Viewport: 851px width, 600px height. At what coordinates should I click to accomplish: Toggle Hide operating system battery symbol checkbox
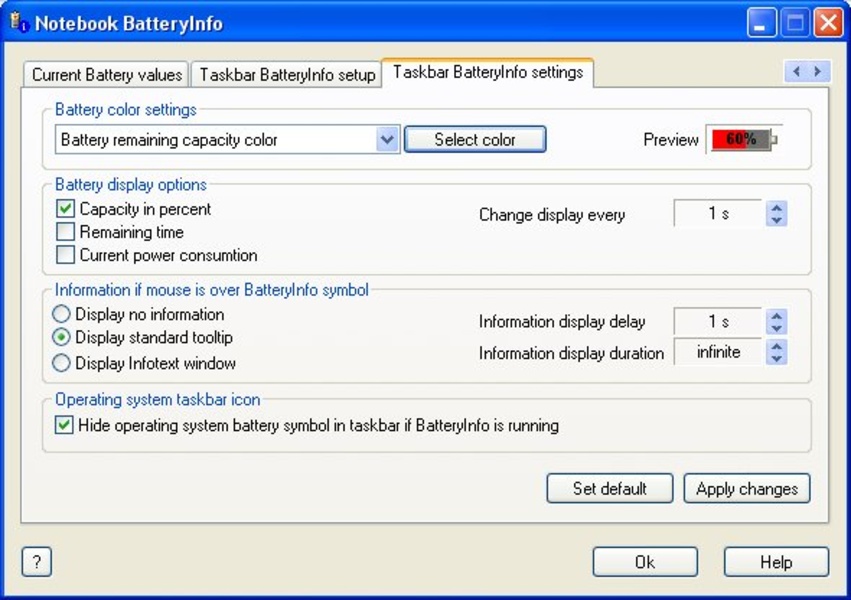click(x=64, y=425)
